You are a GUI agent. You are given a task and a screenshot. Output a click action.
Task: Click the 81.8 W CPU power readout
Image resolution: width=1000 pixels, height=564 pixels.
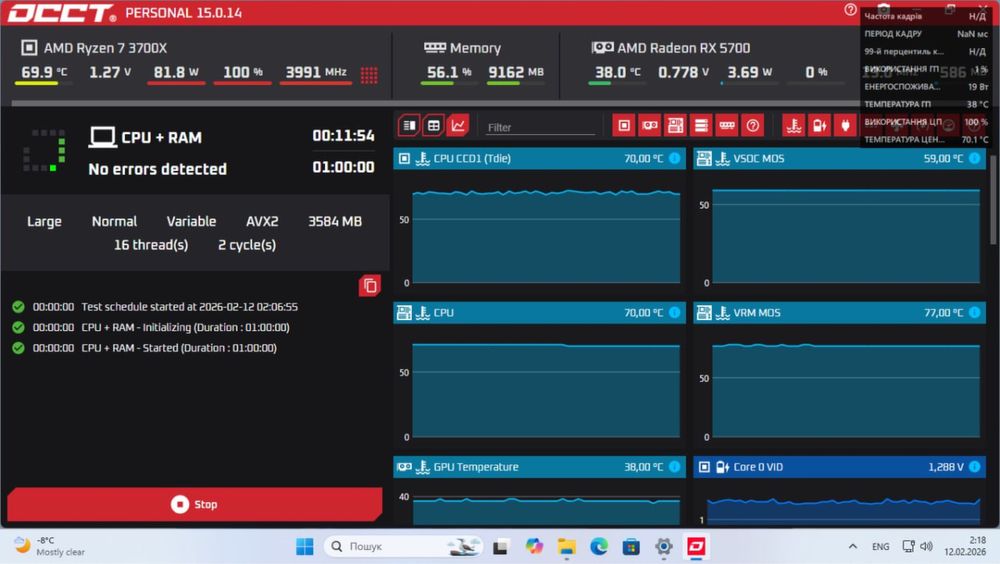click(x=176, y=72)
